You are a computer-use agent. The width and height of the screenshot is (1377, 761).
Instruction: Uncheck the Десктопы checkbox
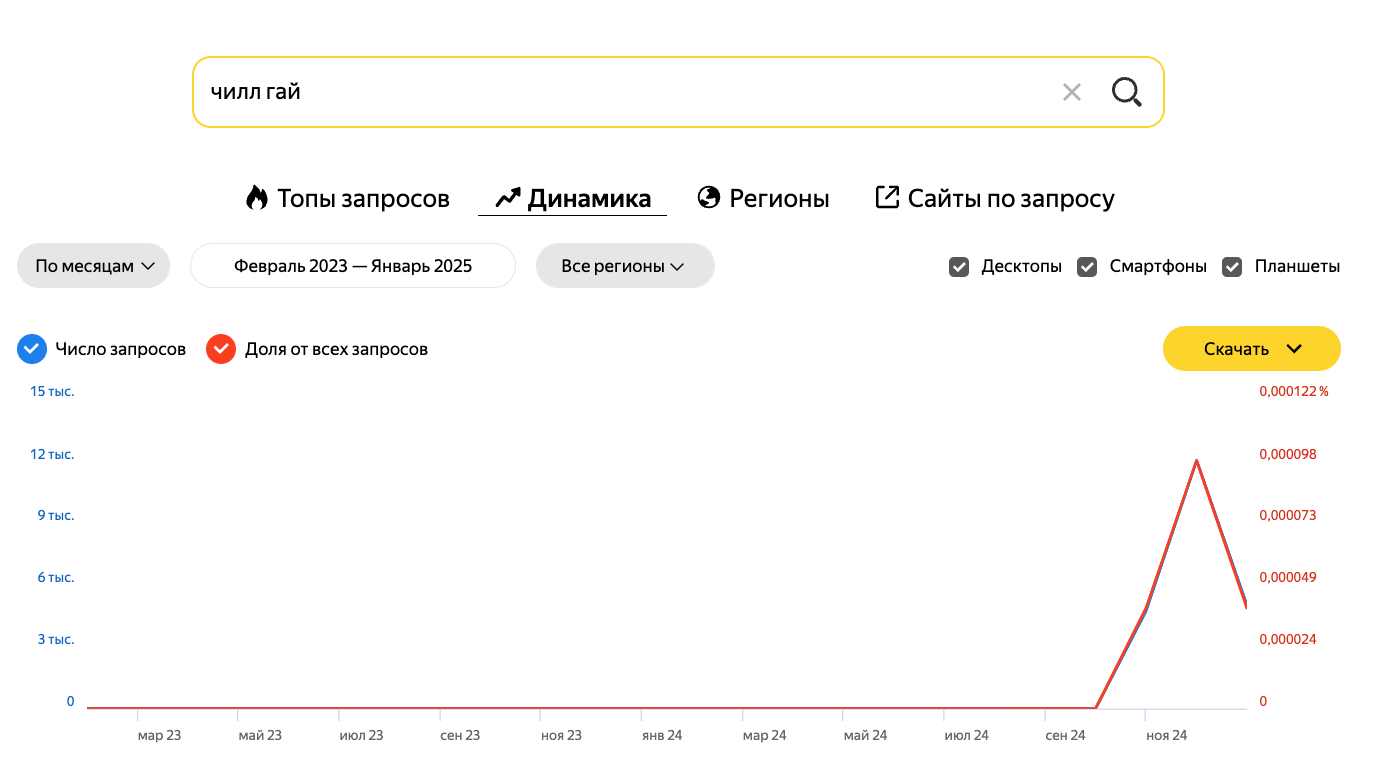click(959, 267)
